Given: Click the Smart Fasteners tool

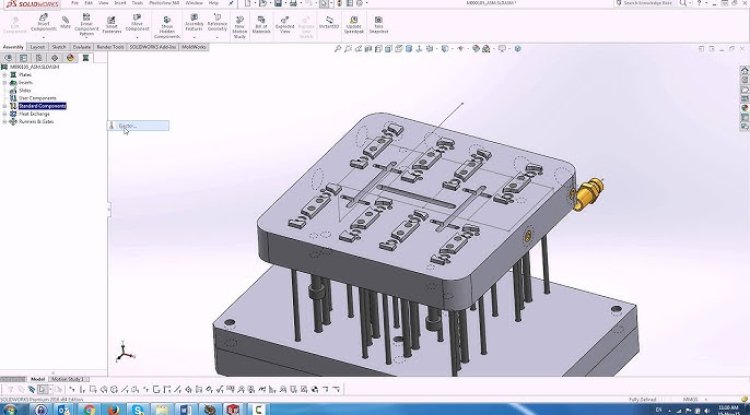Looking at the screenshot, I should coord(111,25).
